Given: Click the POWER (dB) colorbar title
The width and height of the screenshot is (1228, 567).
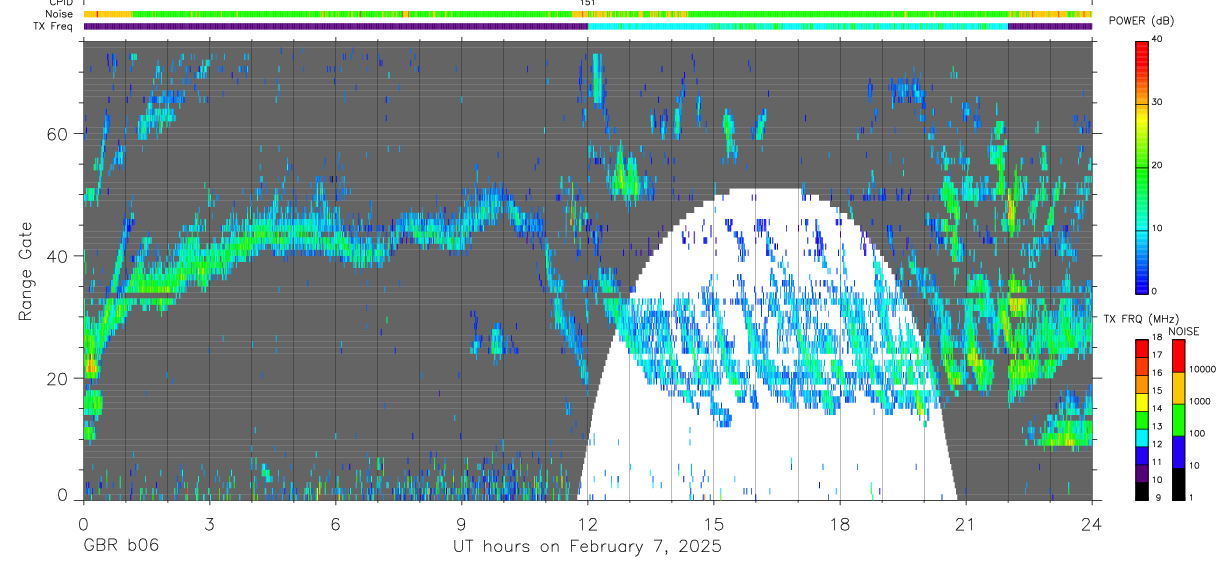Looking at the screenshot, I should 1142,21.
